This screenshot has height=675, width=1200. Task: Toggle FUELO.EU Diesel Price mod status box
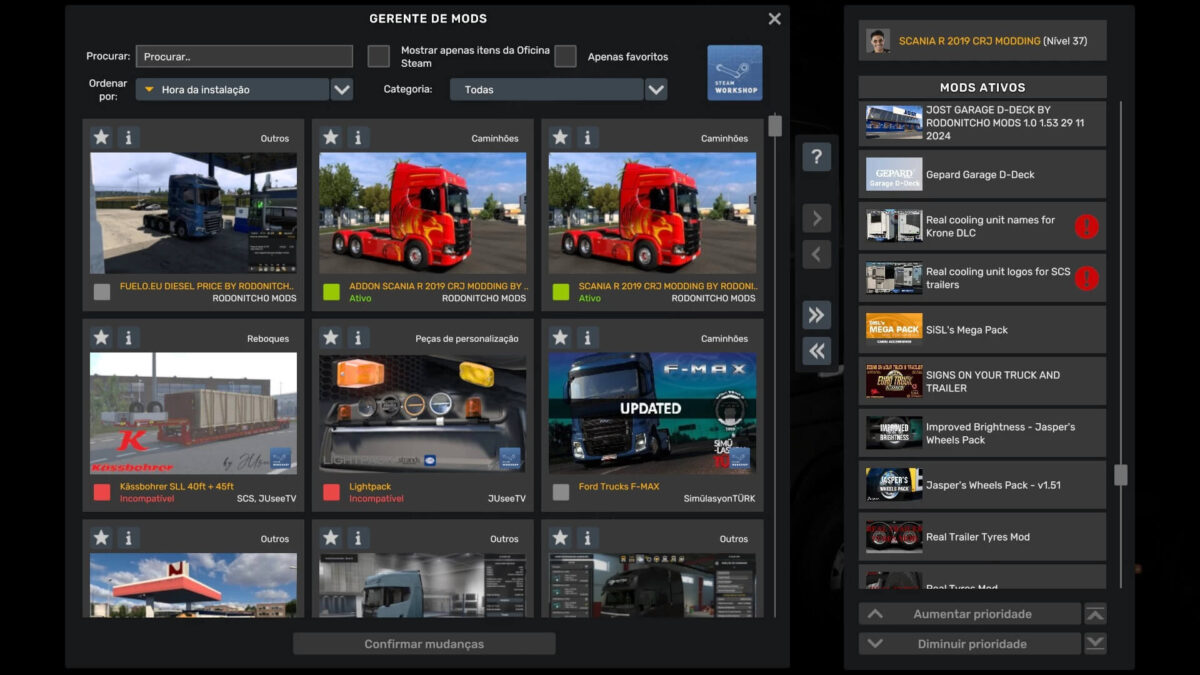102,292
